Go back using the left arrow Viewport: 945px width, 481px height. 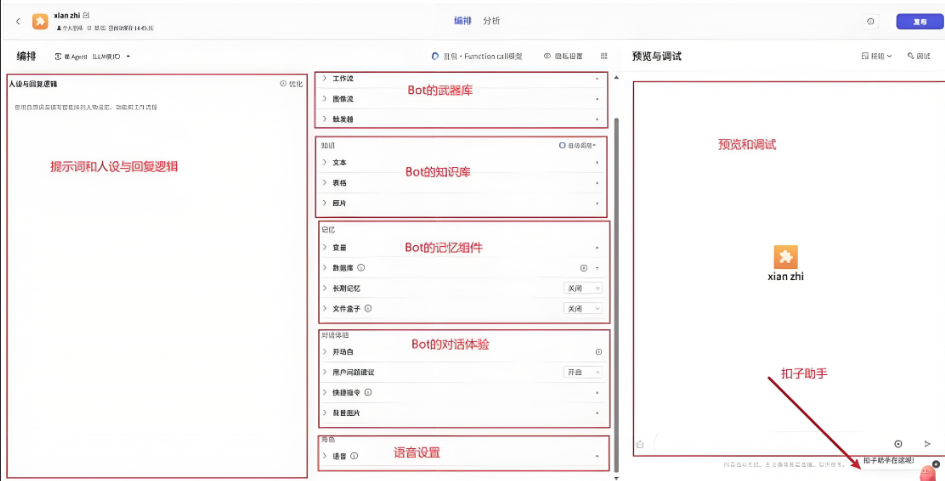point(18,21)
